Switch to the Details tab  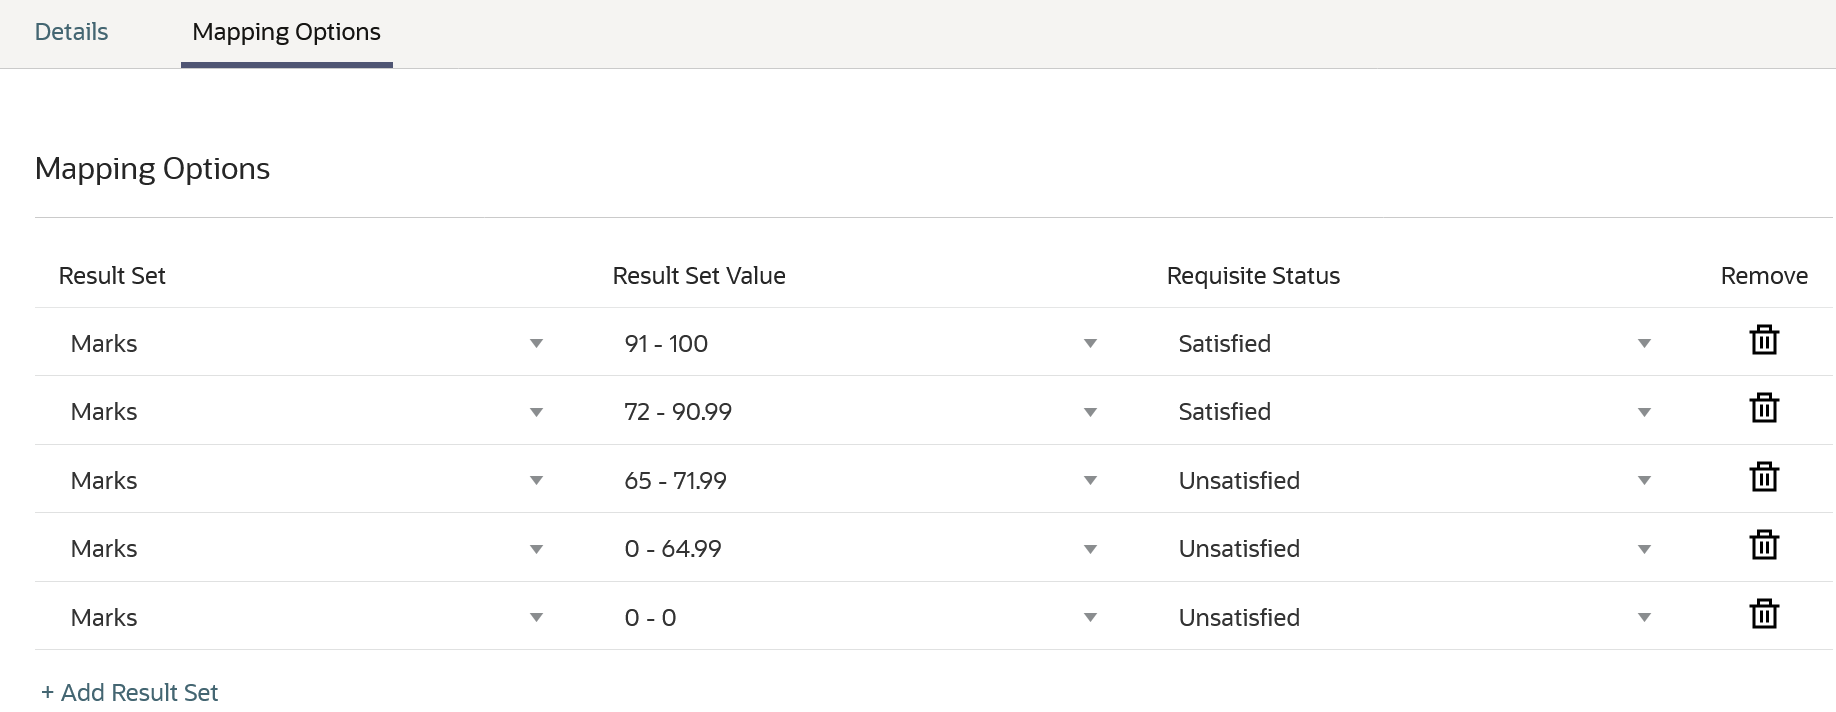tap(71, 32)
